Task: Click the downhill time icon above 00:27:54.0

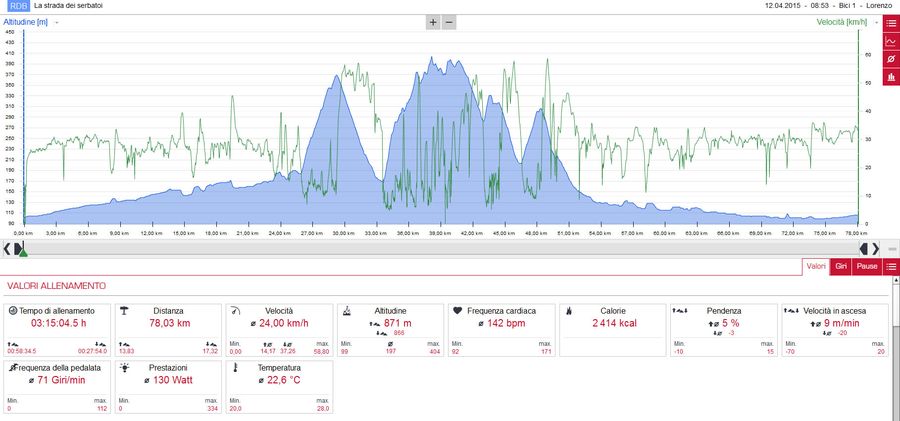Action: click(x=100, y=343)
